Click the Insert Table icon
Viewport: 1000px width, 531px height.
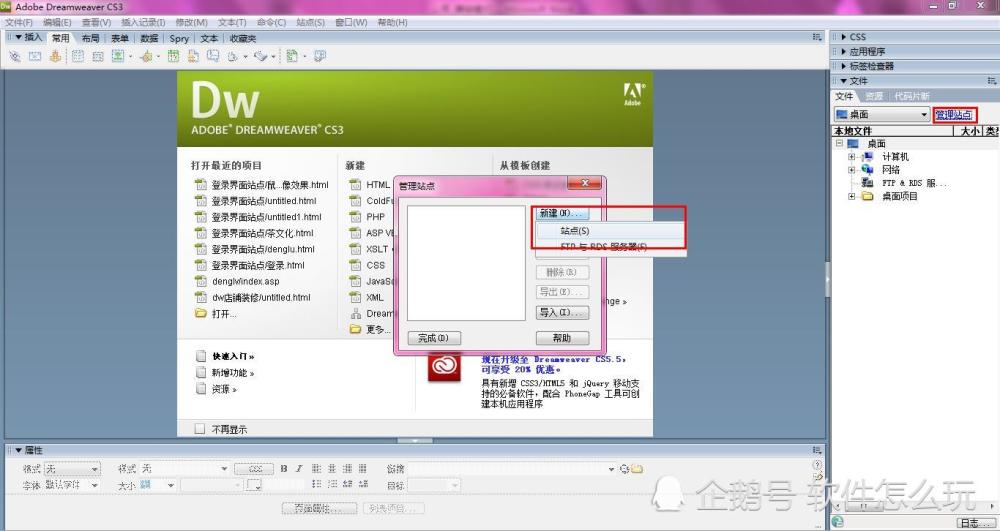78,57
